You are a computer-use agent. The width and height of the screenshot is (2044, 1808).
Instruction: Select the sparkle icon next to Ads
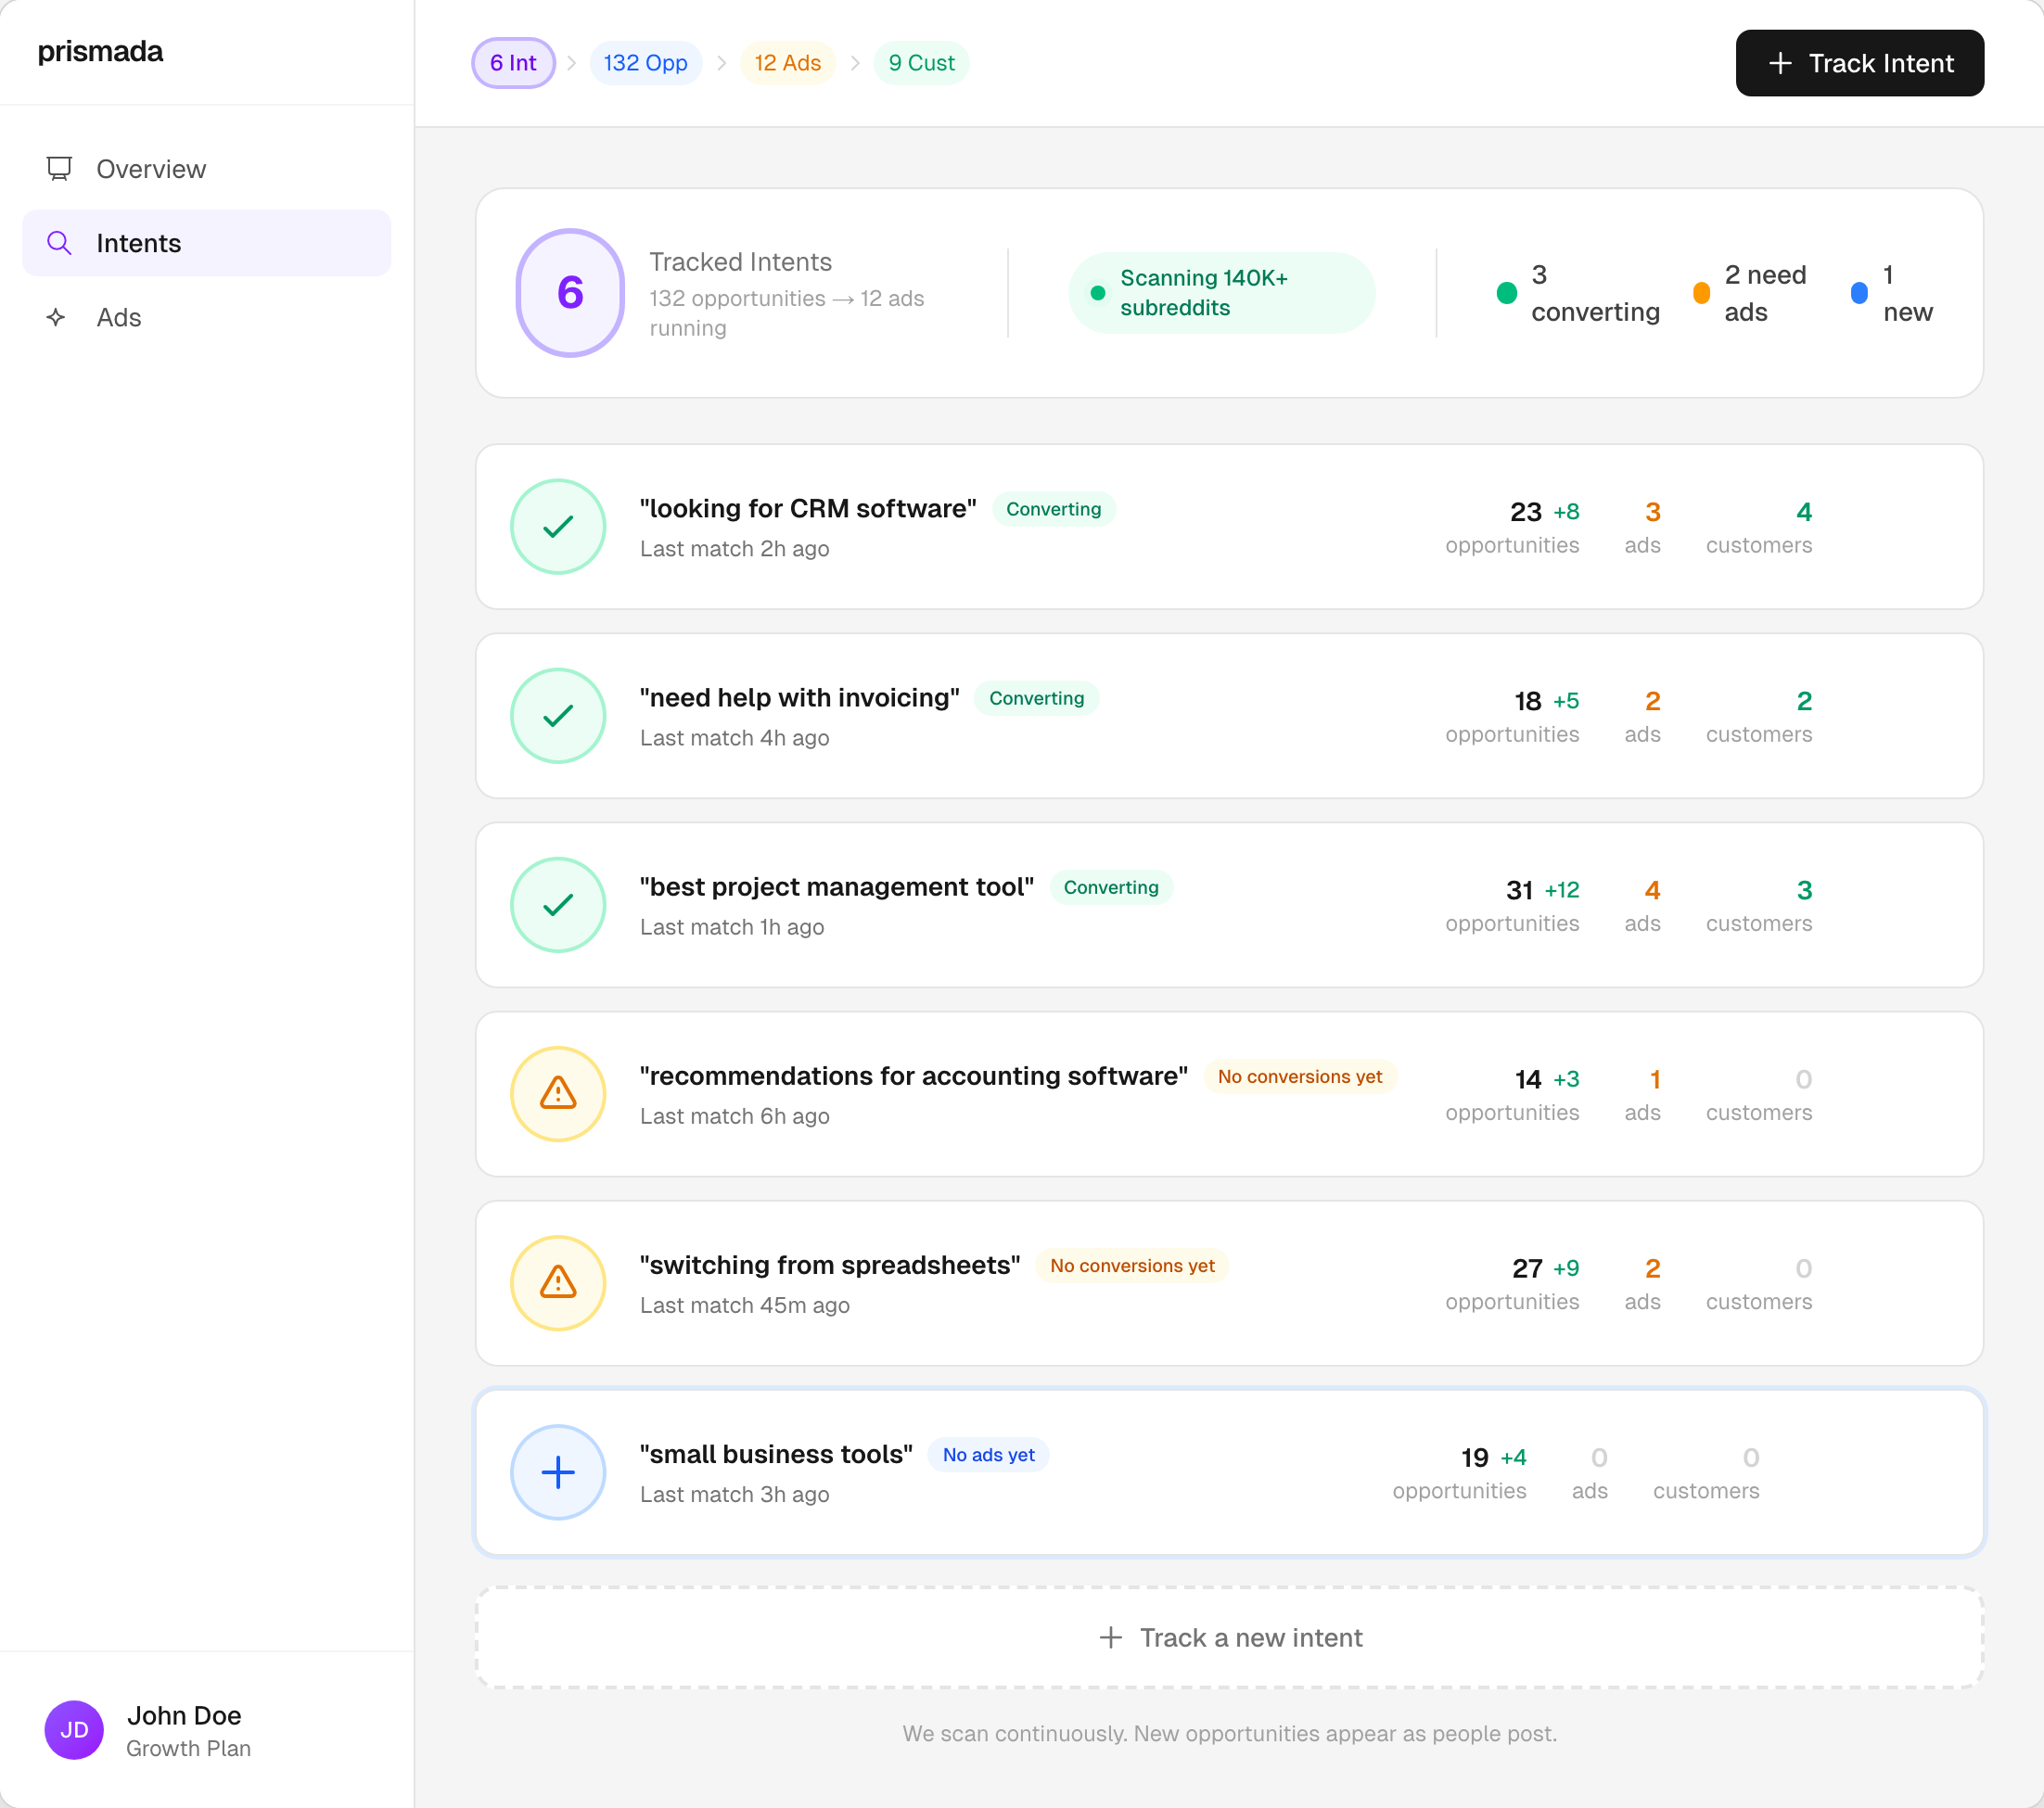pos(57,317)
